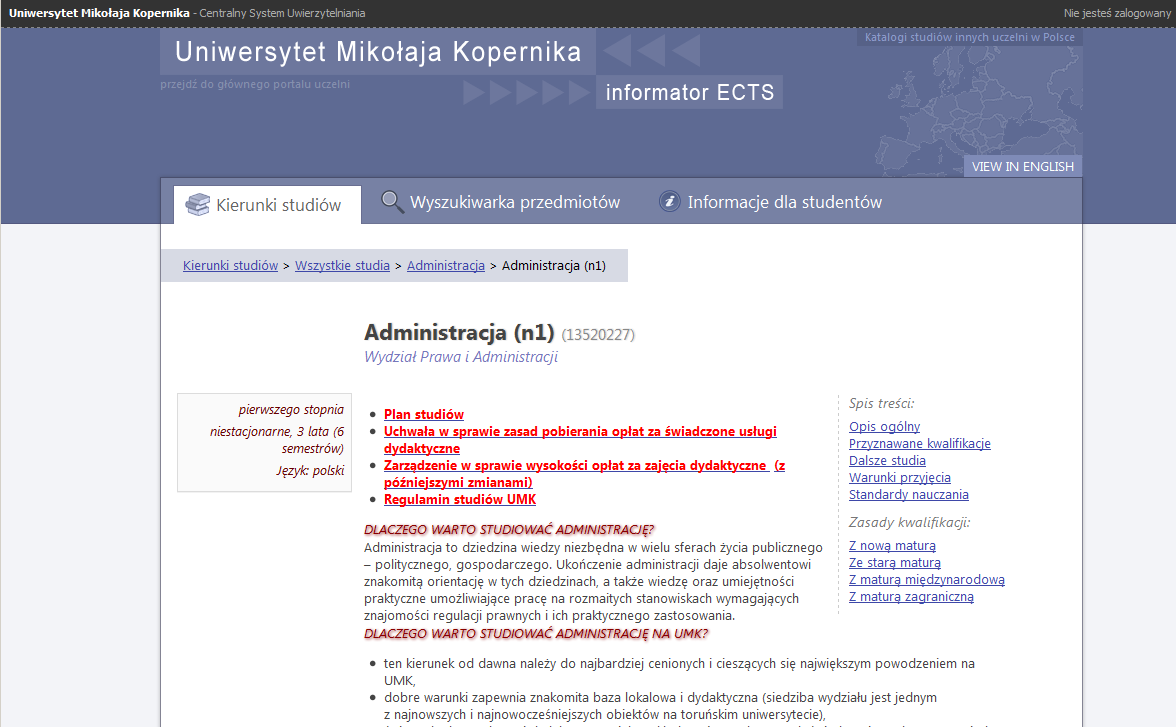Click the info icon beside Informacje dla studentów

[669, 201]
